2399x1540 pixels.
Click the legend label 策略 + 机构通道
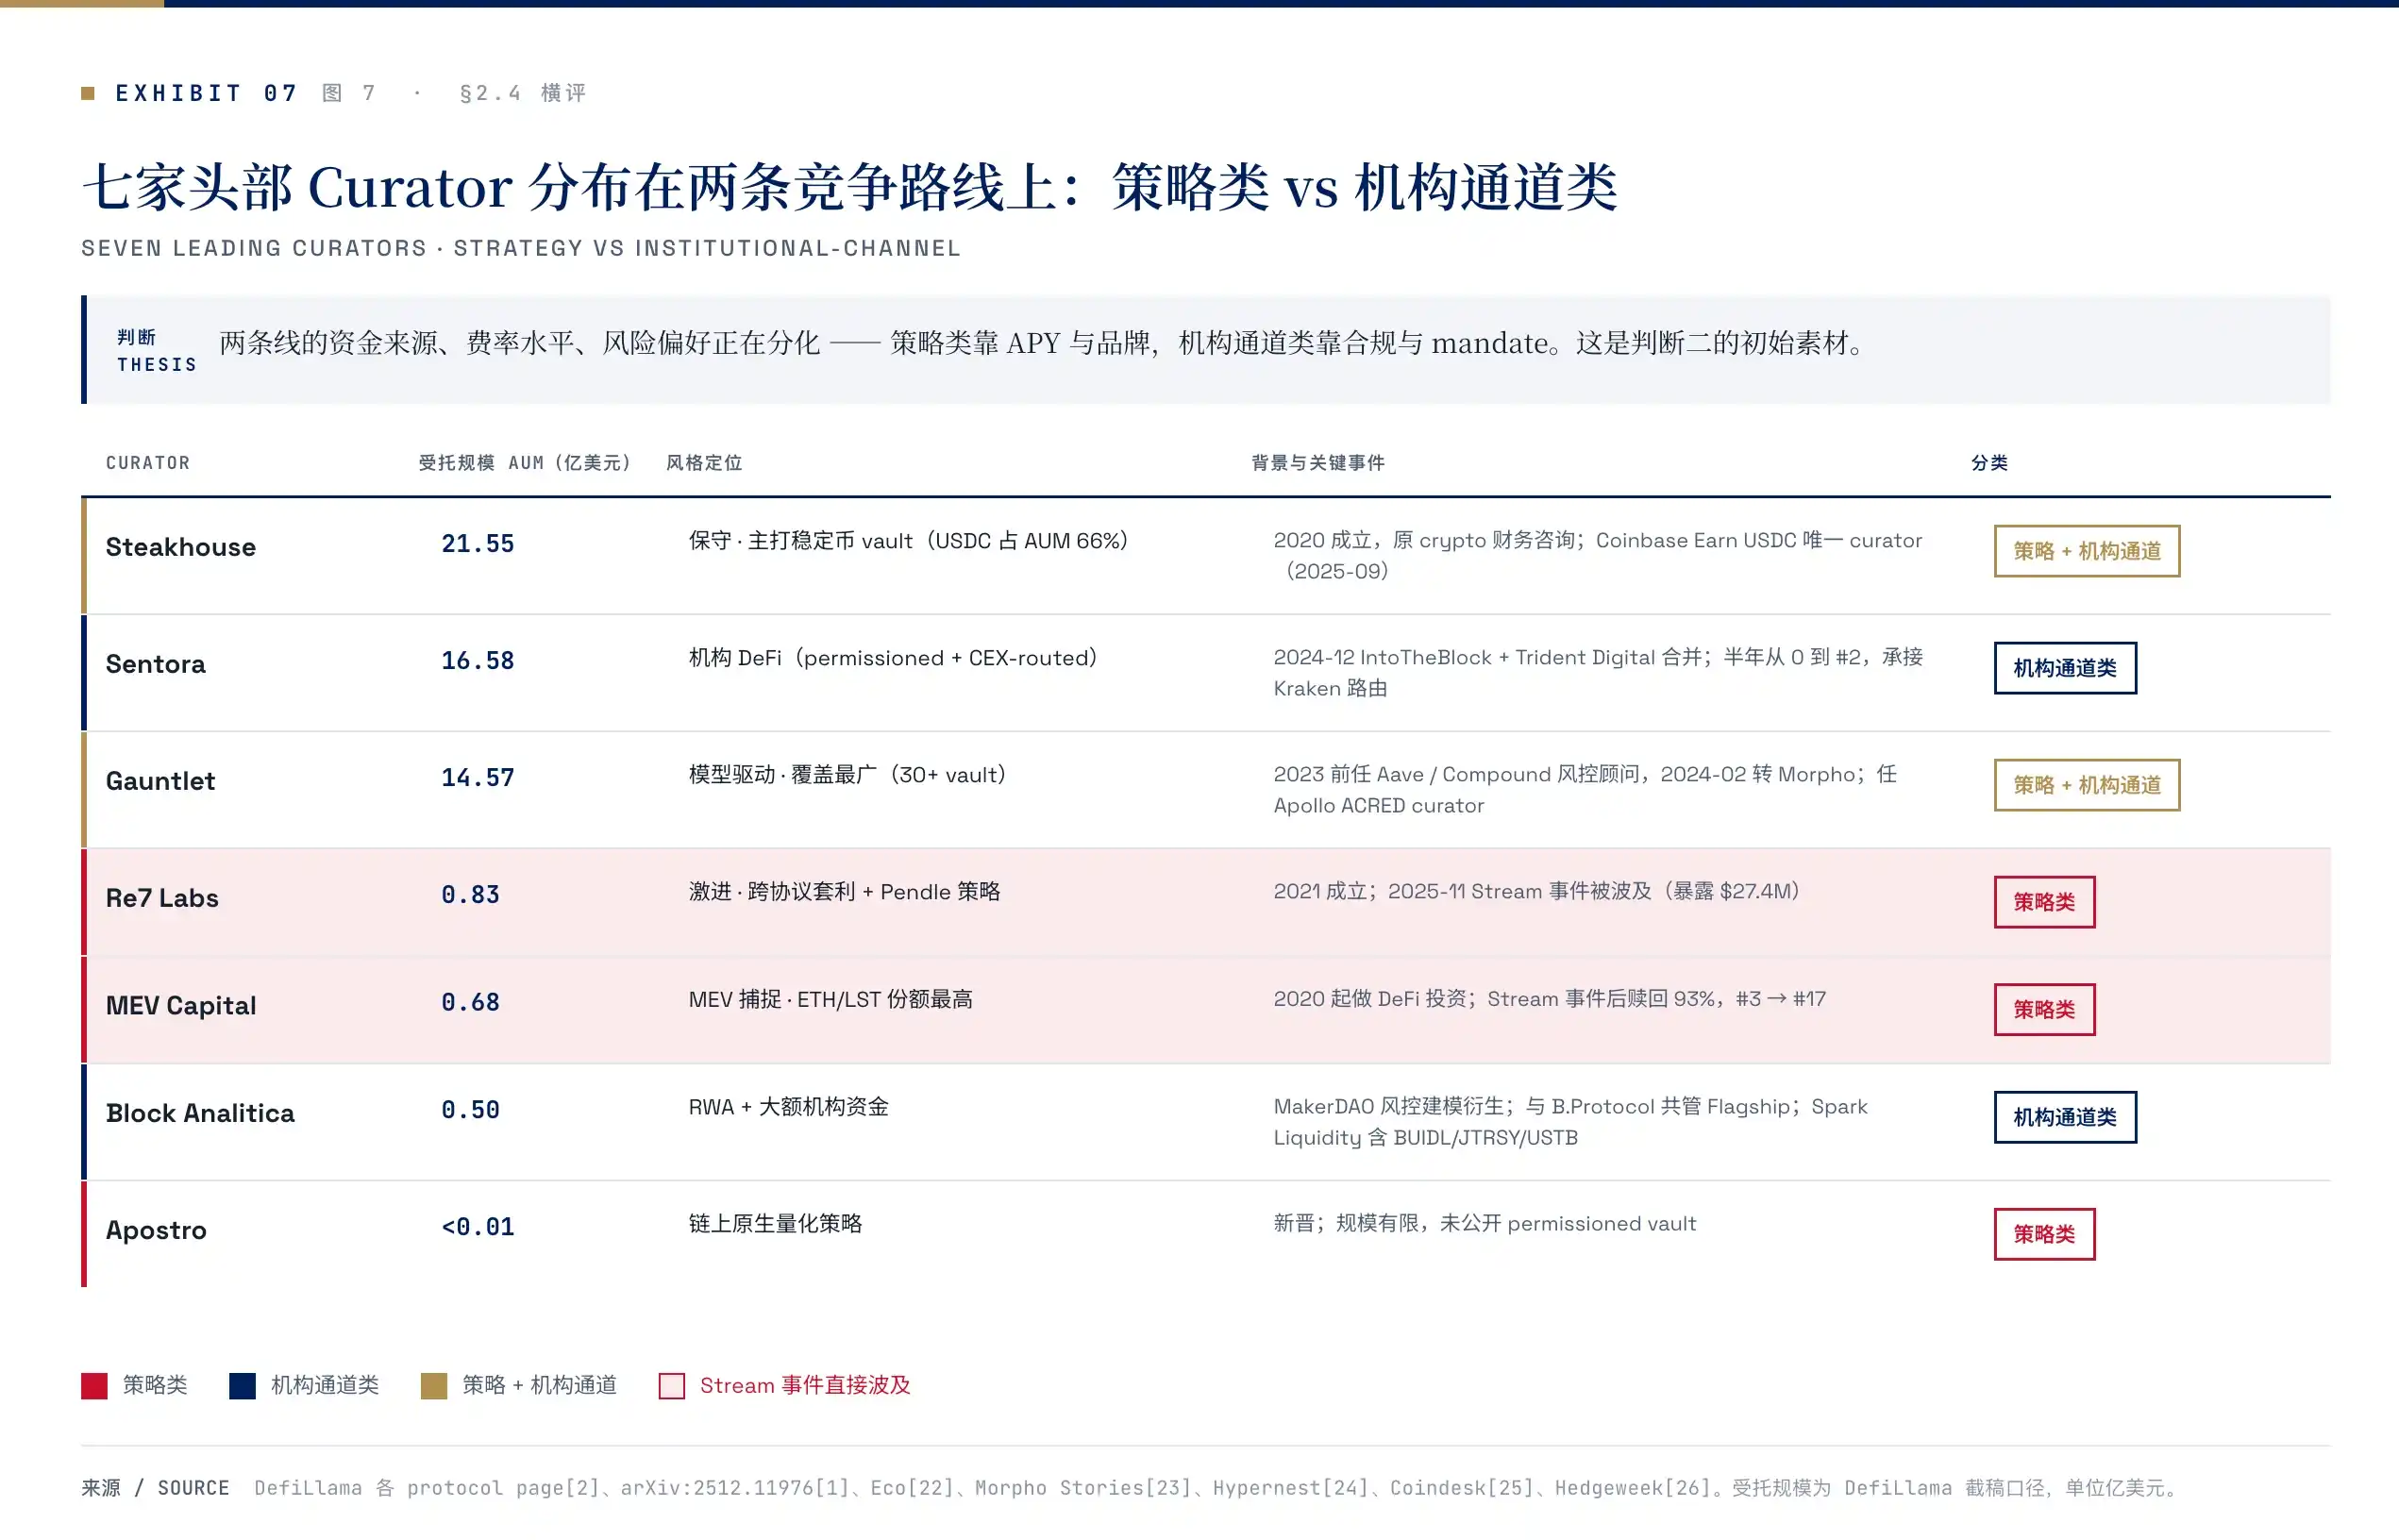pos(539,1386)
